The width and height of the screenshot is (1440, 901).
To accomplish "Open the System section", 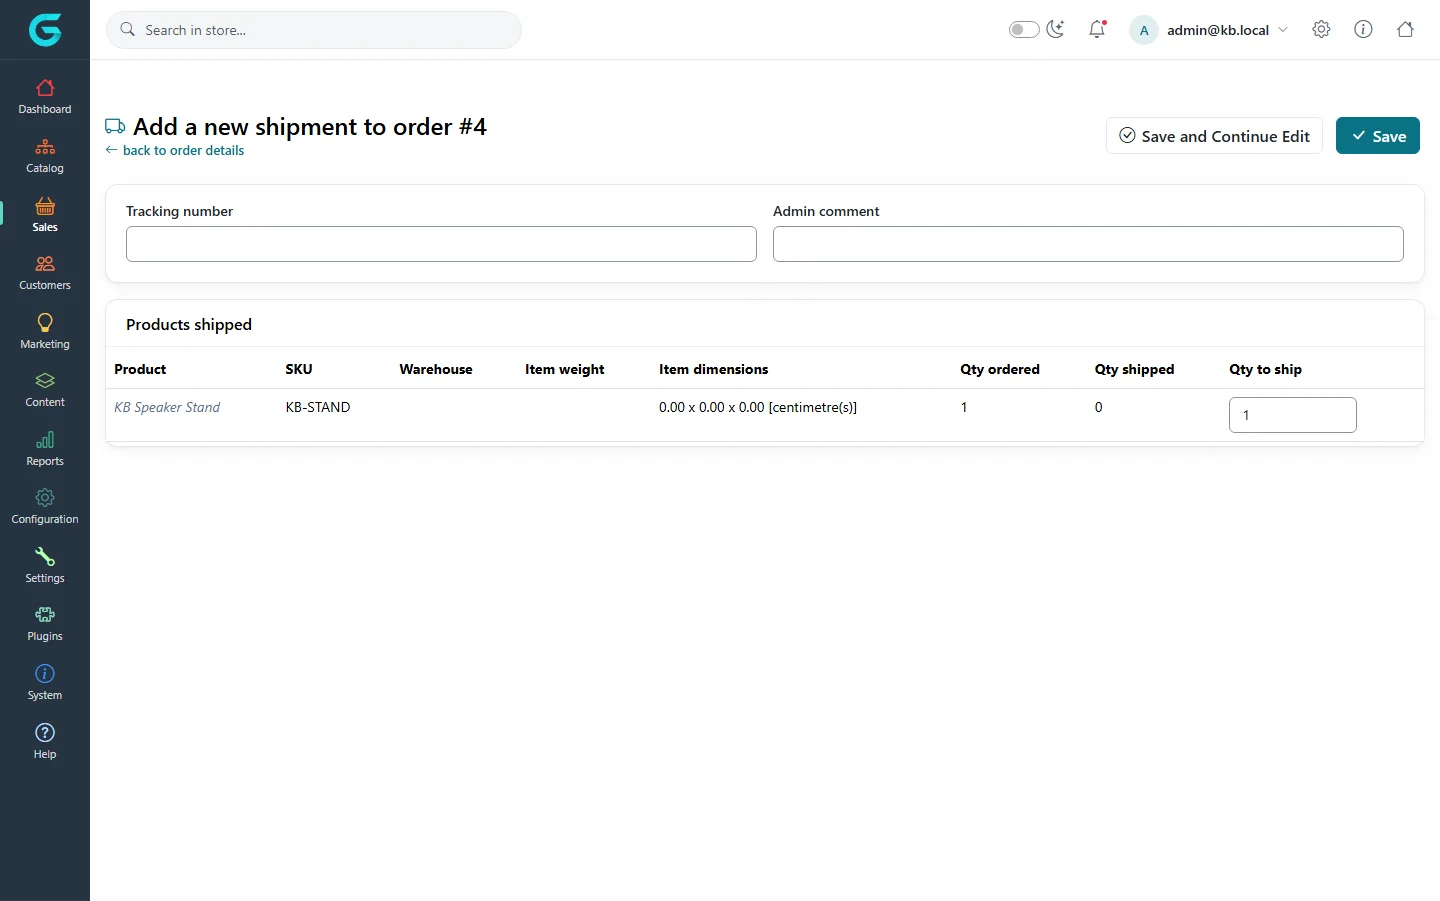I will pyautogui.click(x=45, y=683).
